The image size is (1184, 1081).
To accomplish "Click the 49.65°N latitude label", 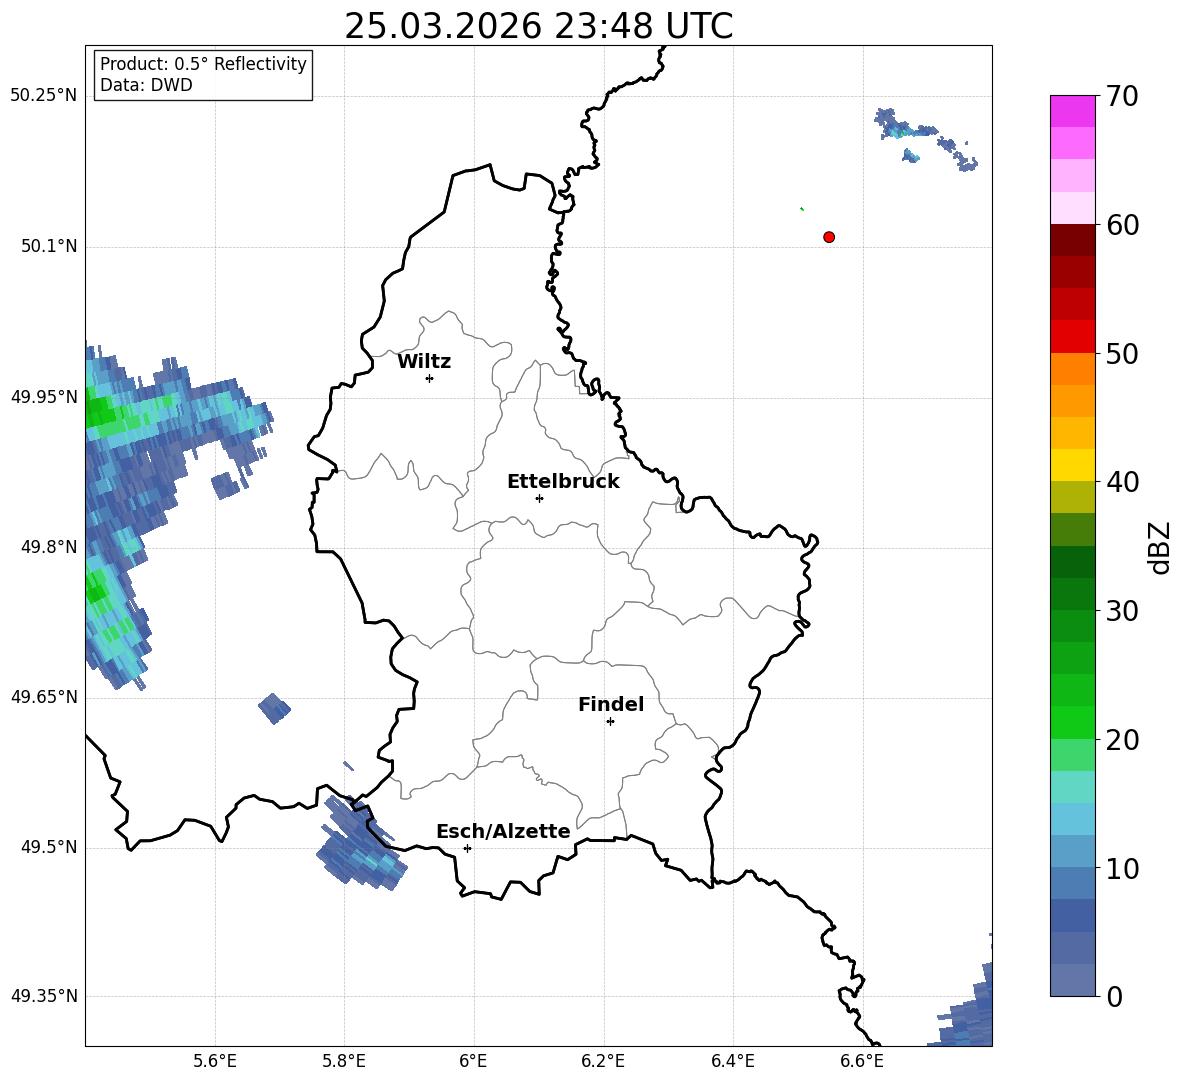I will pyautogui.click(x=43, y=696).
